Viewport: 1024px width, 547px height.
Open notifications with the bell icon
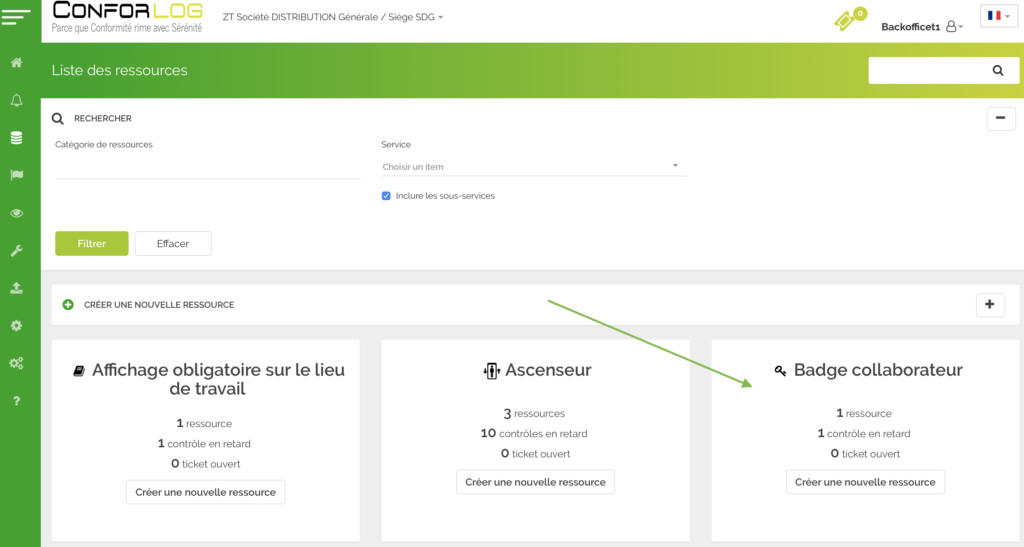(x=17, y=101)
